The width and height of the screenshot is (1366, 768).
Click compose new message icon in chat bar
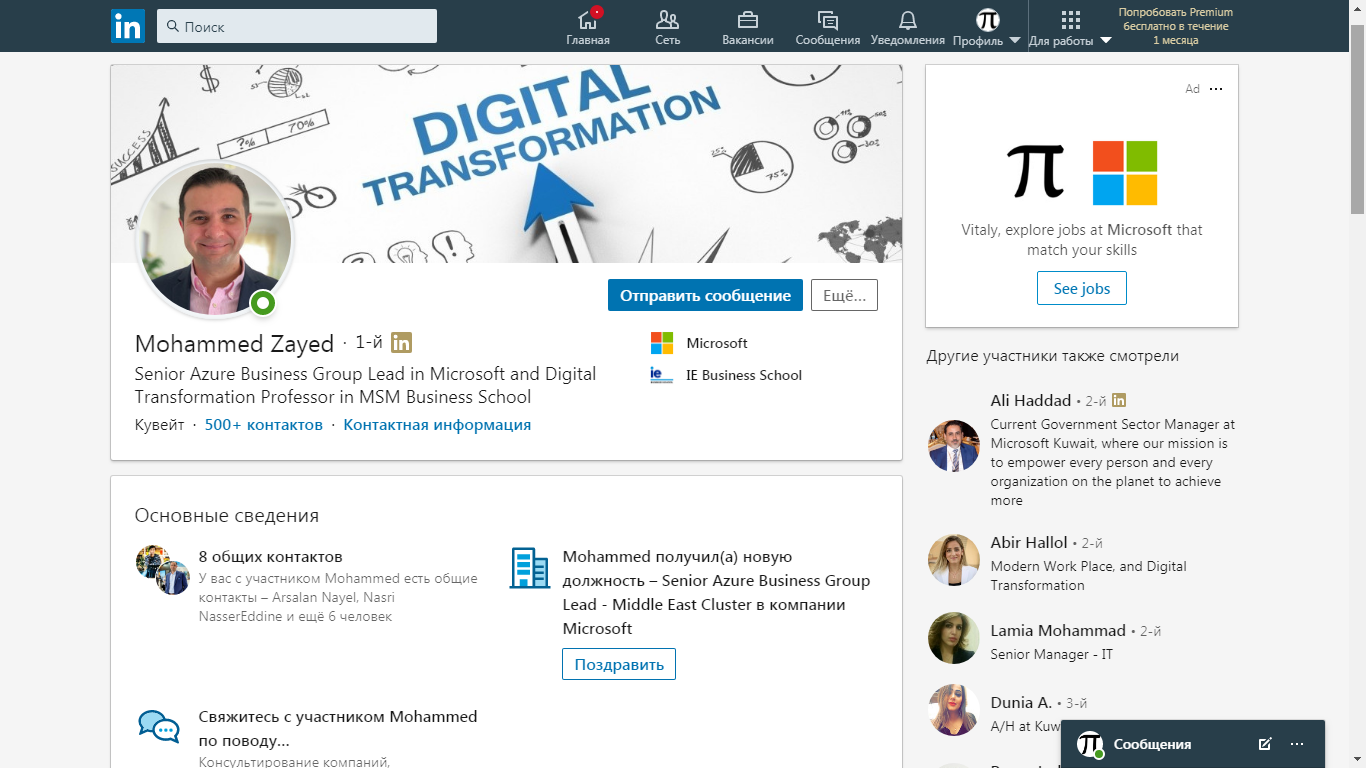[1265, 744]
